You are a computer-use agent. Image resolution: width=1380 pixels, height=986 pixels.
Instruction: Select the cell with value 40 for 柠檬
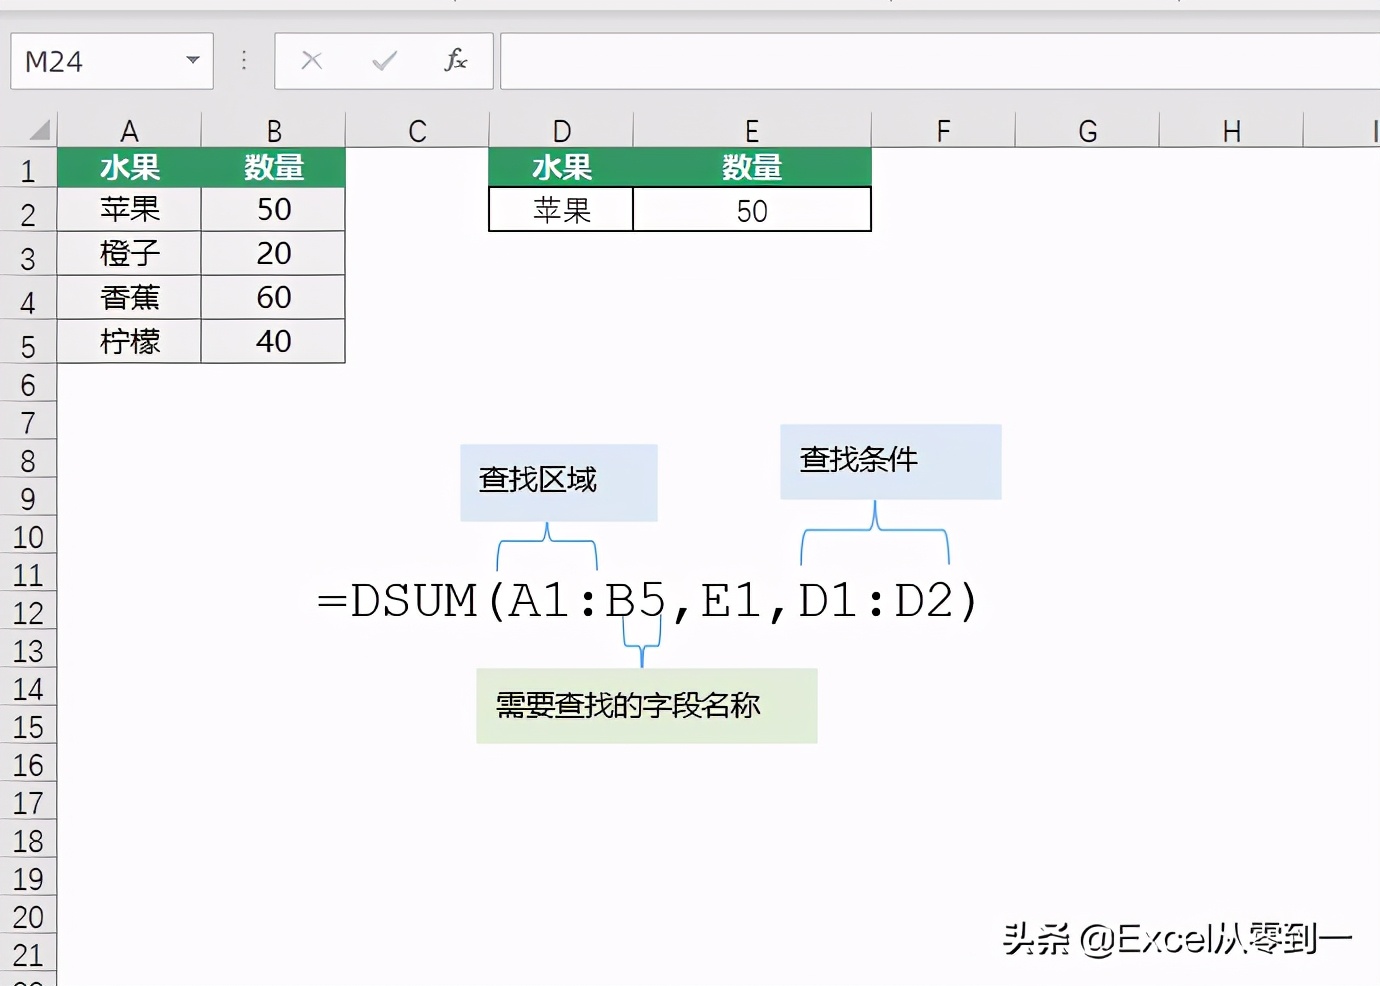[273, 341]
